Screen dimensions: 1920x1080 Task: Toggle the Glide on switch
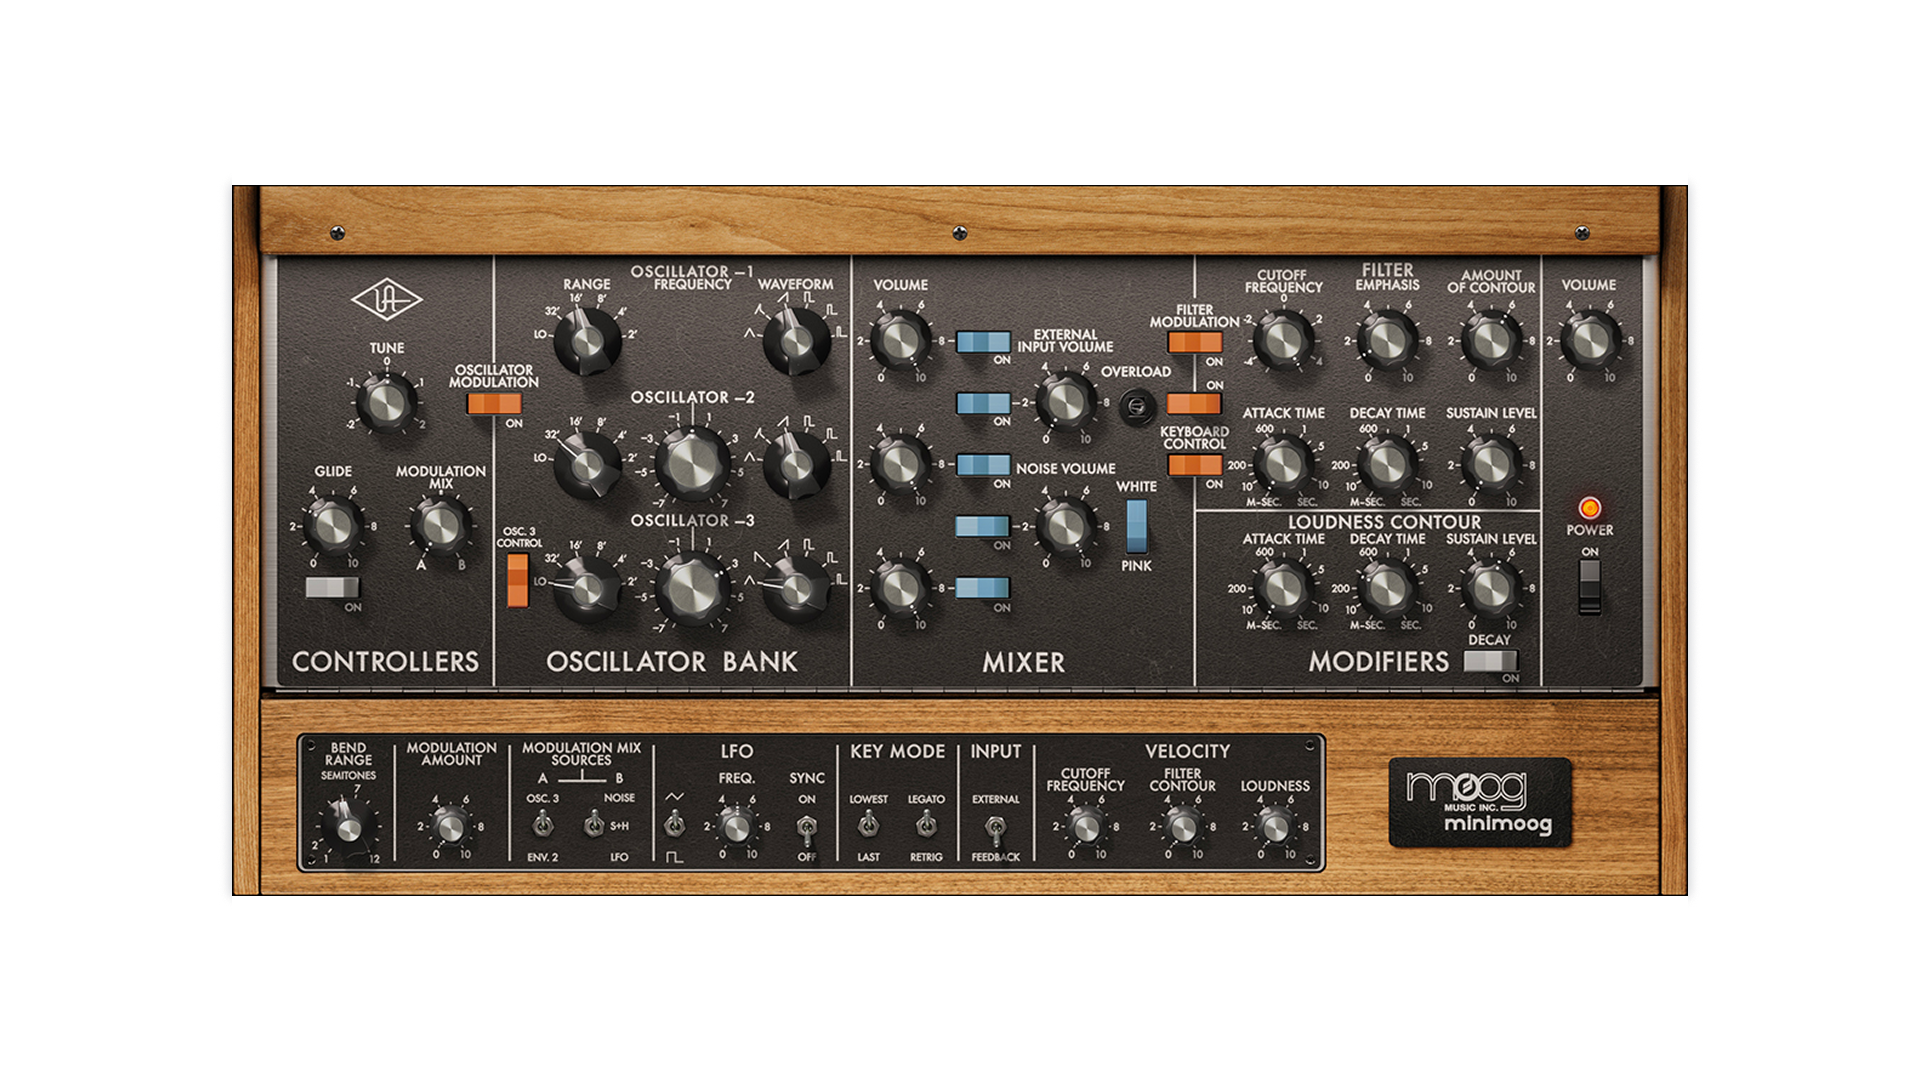[x=333, y=588]
